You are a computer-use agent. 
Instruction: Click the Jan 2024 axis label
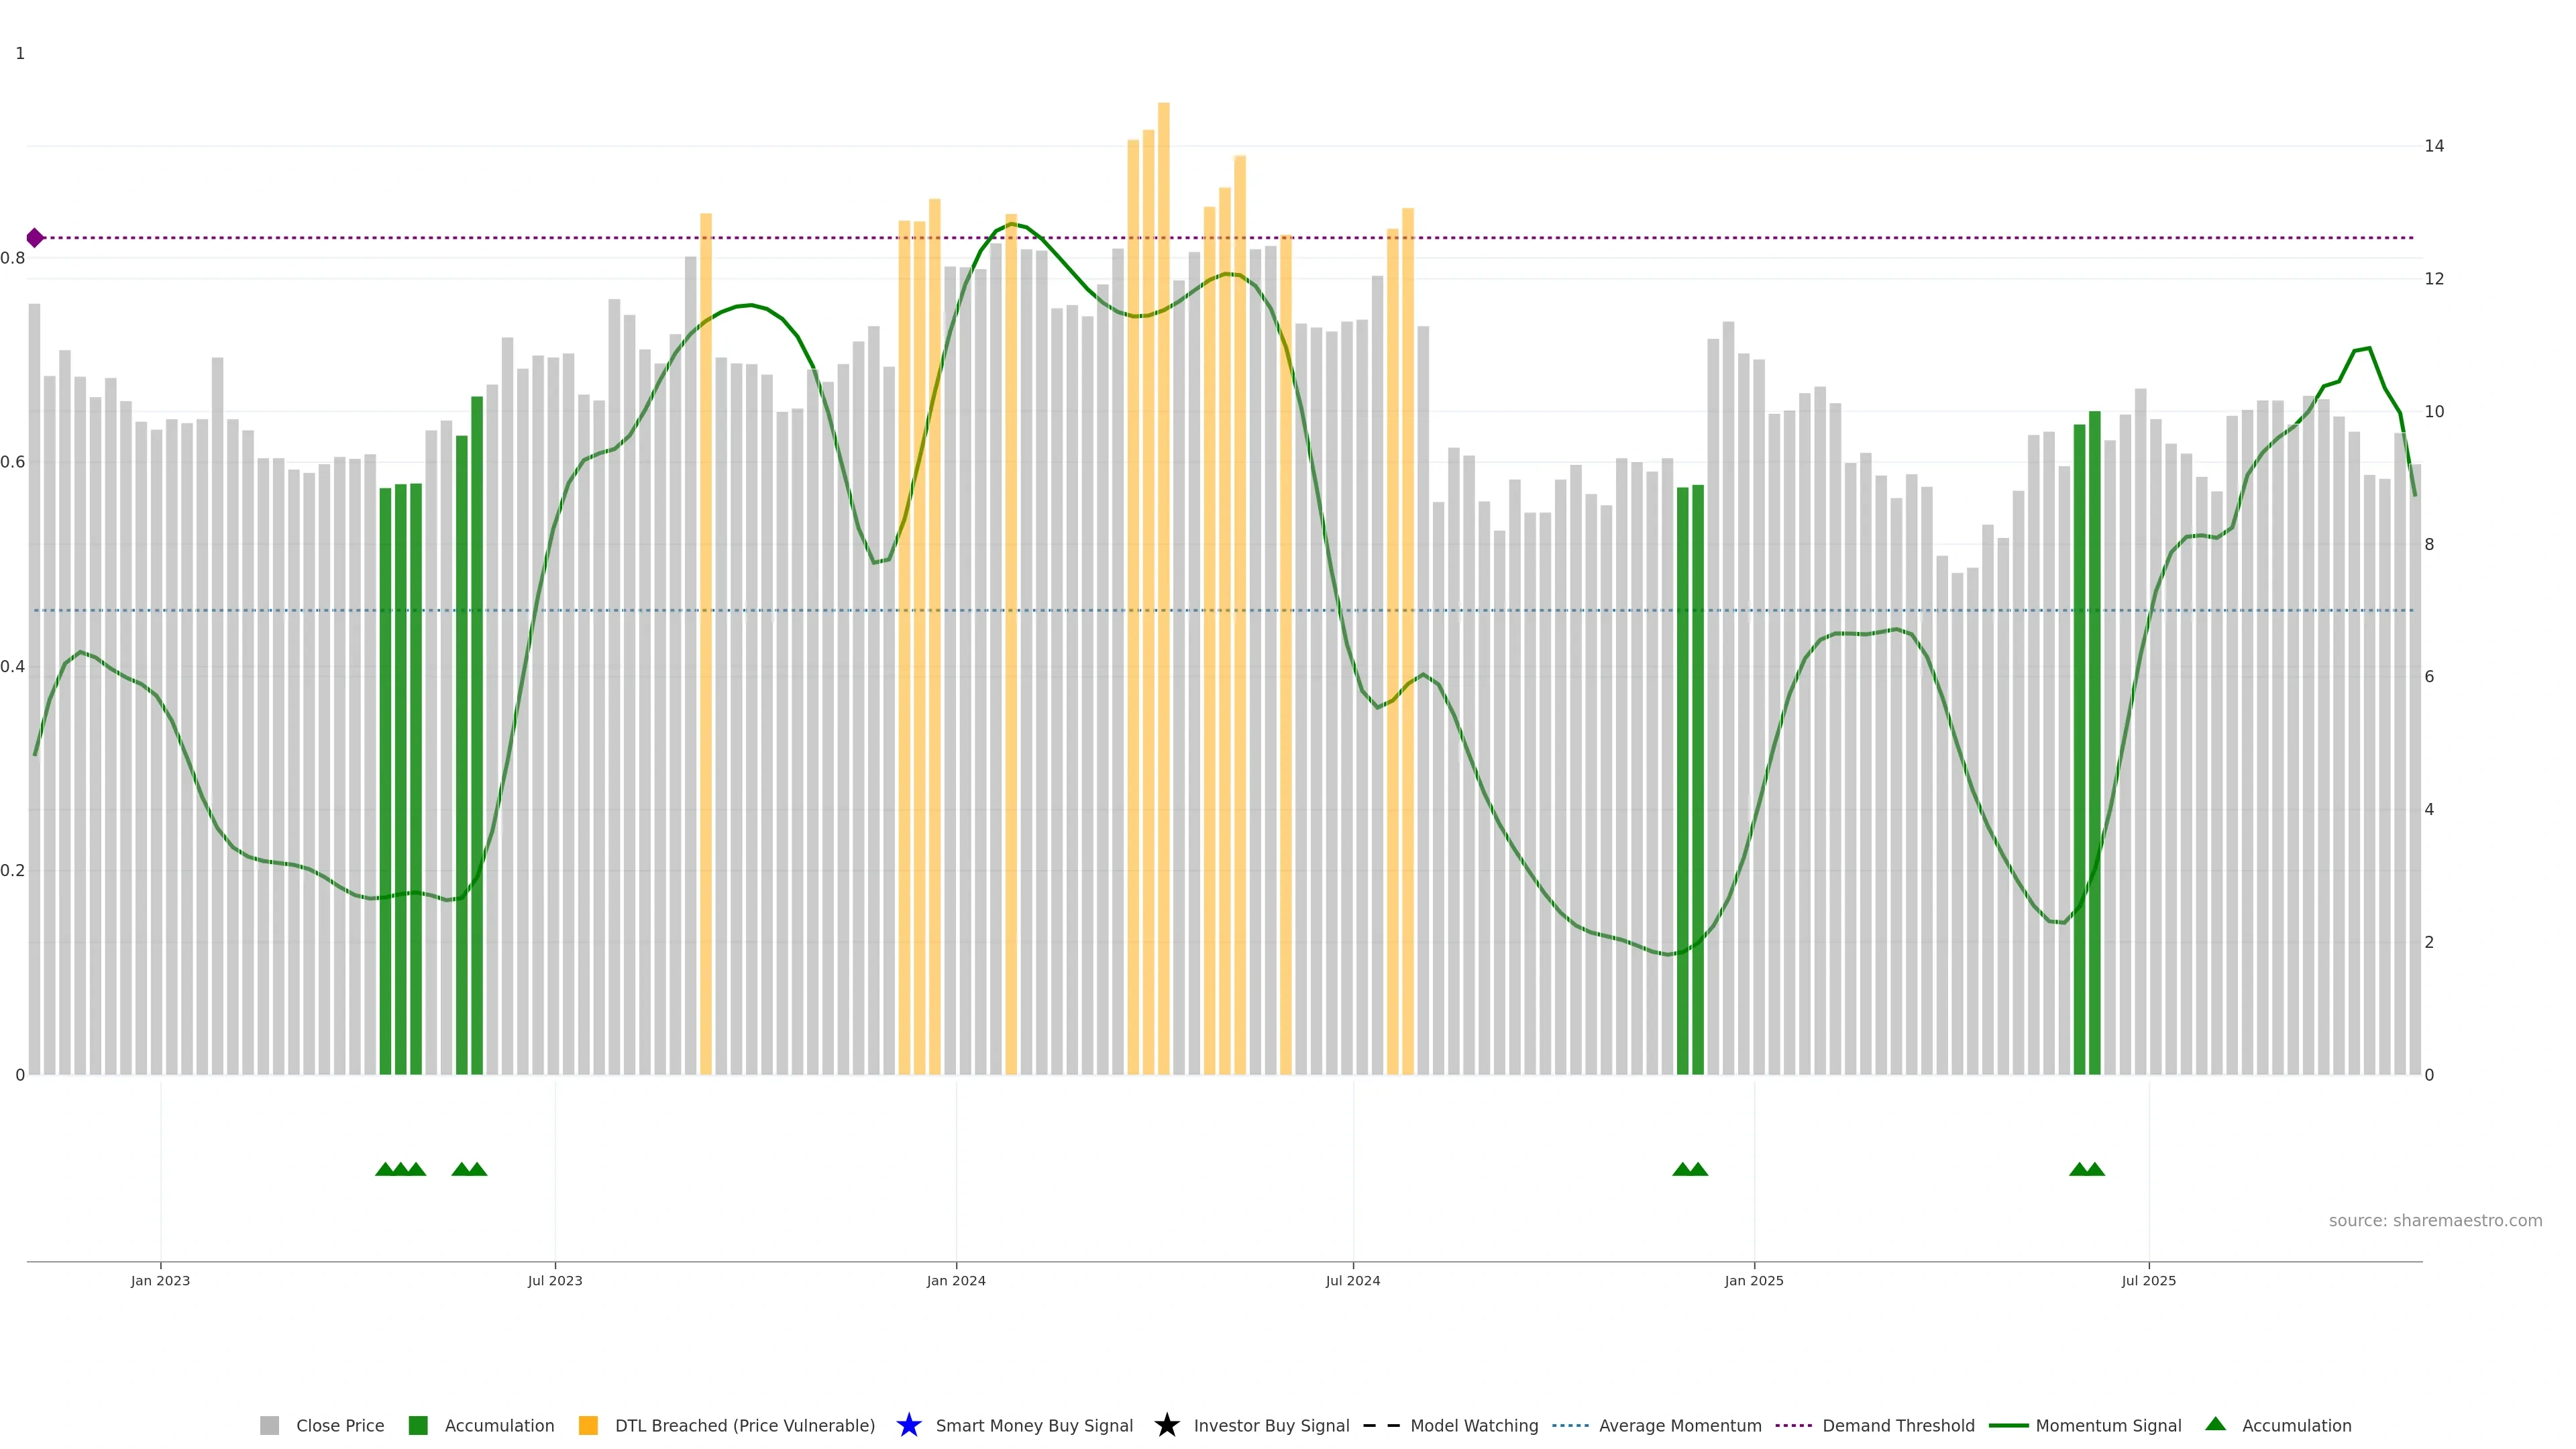point(955,1280)
